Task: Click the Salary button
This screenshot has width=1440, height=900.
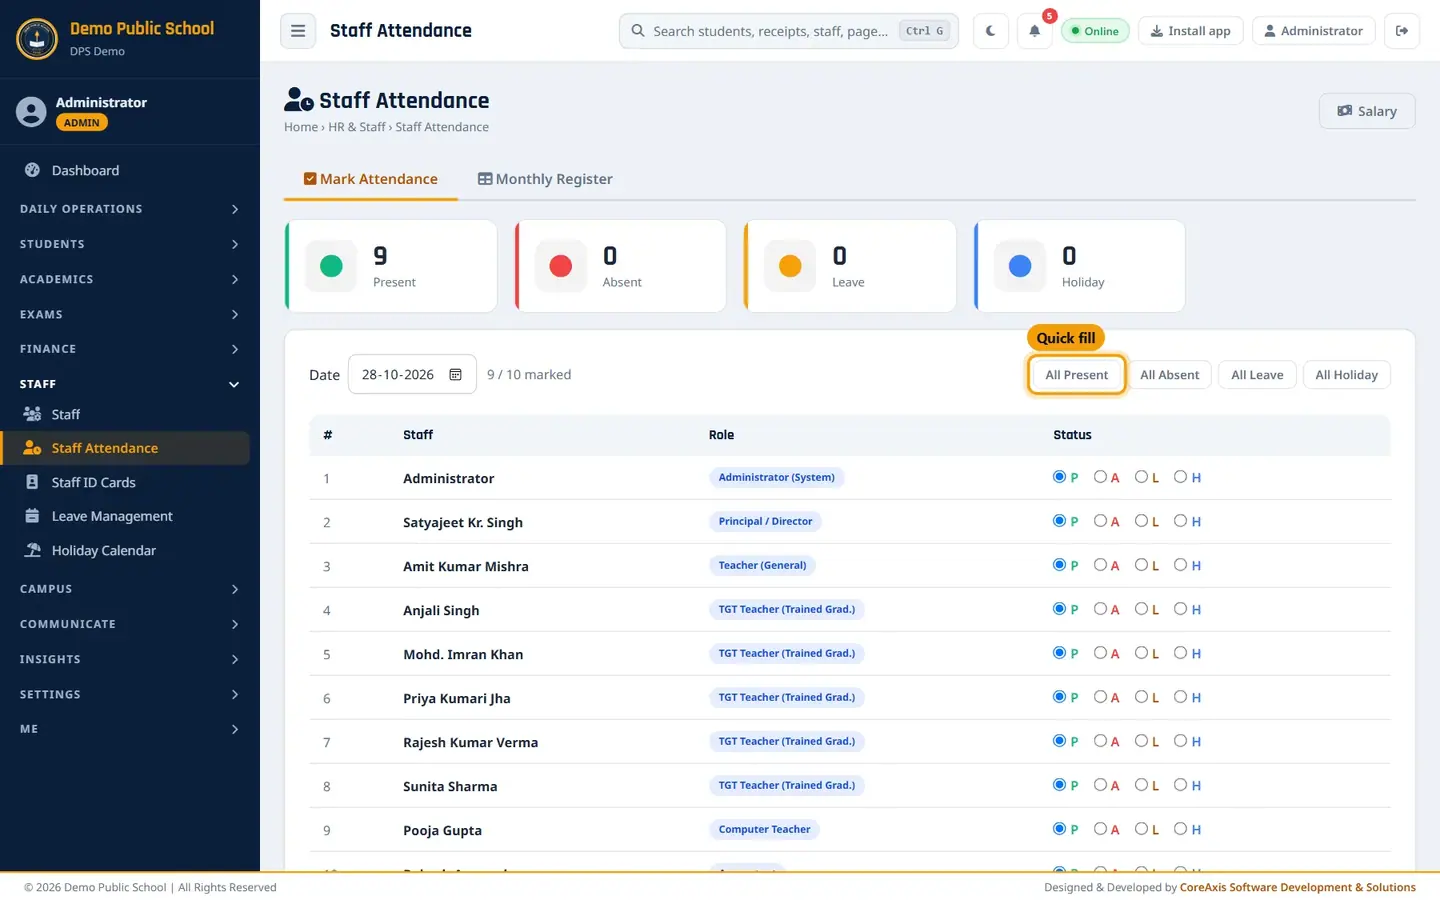Action: click(1367, 111)
